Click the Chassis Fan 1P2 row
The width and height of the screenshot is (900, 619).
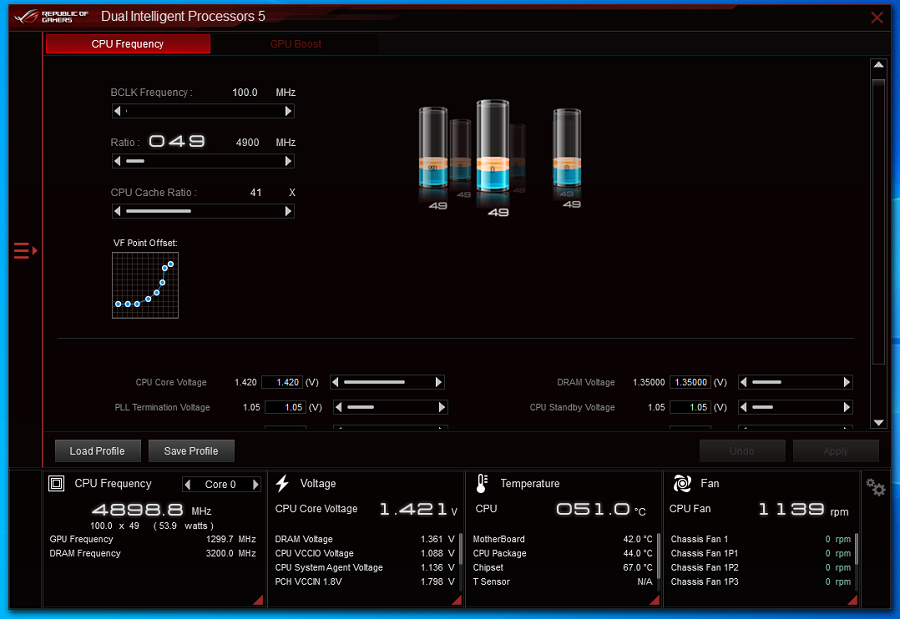[x=761, y=567]
